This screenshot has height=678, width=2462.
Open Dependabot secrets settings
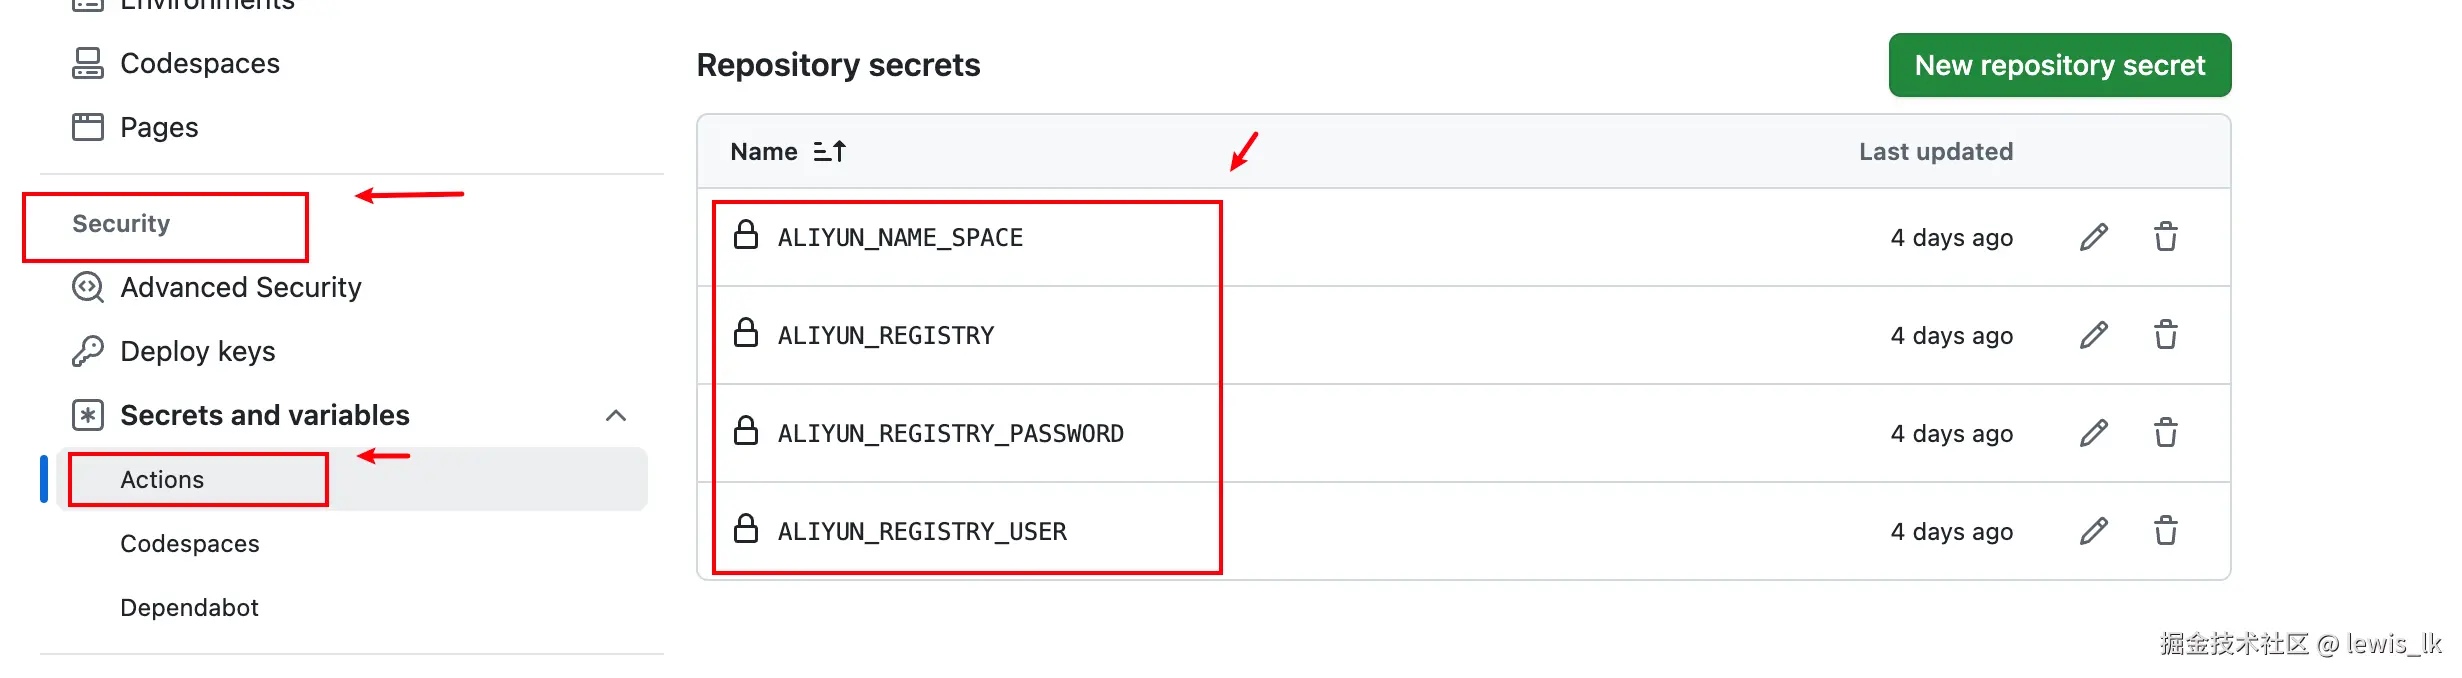[x=189, y=608]
